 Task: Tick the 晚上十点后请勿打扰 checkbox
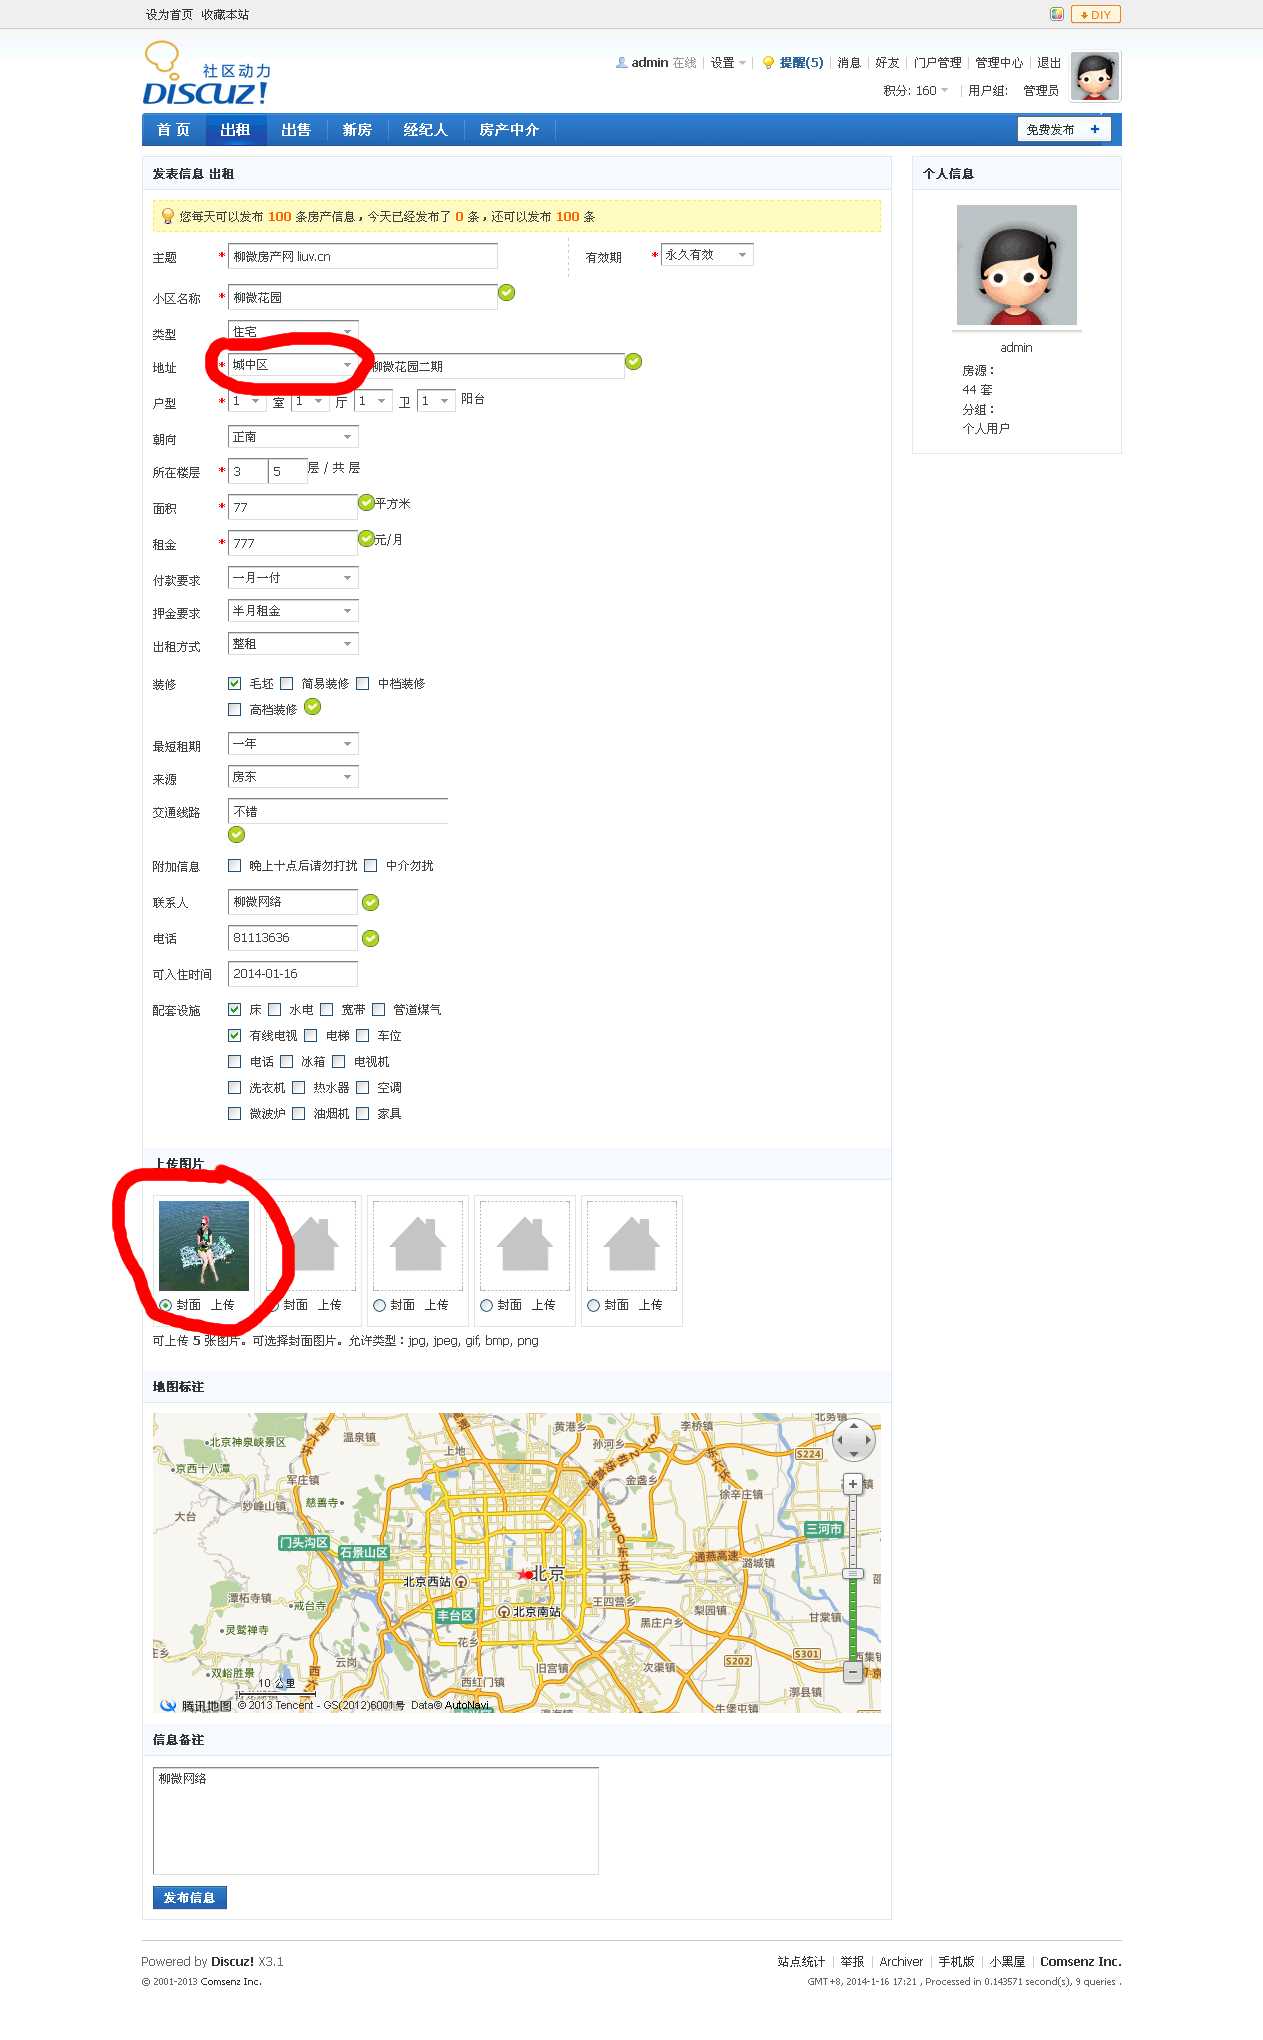235,866
